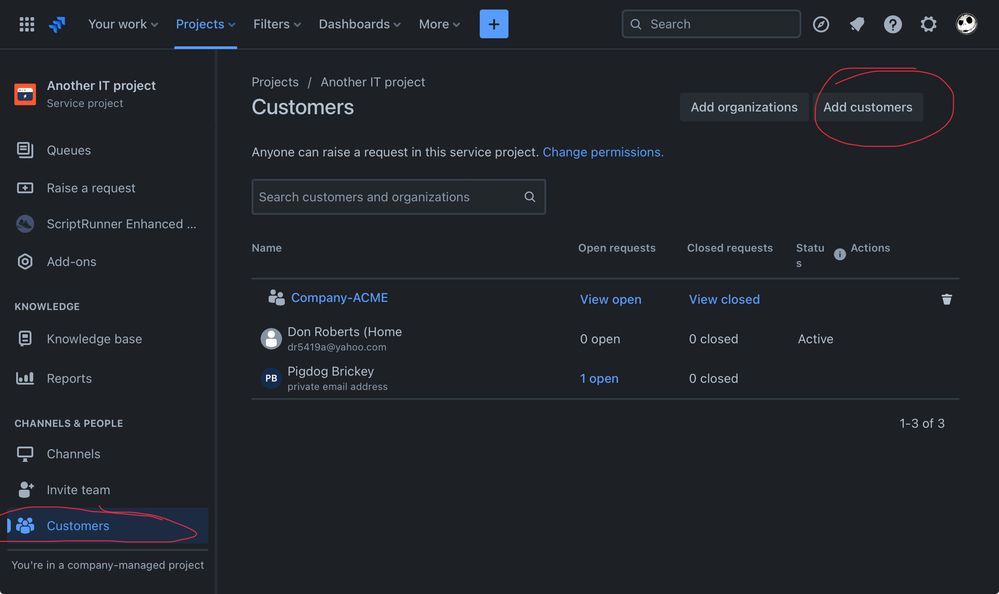The image size is (999, 594).
Task: Click the Add organizations button
Action: click(744, 107)
